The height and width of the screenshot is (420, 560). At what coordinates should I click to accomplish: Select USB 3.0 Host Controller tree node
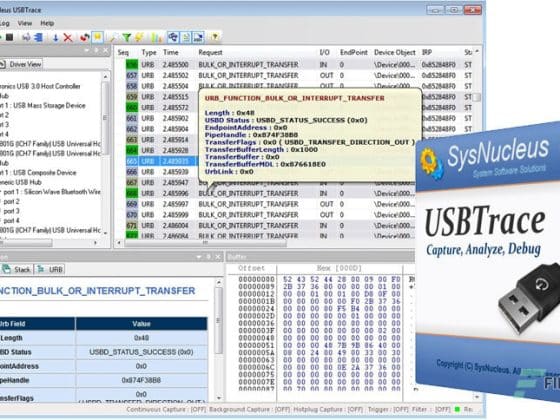pyautogui.click(x=40, y=86)
